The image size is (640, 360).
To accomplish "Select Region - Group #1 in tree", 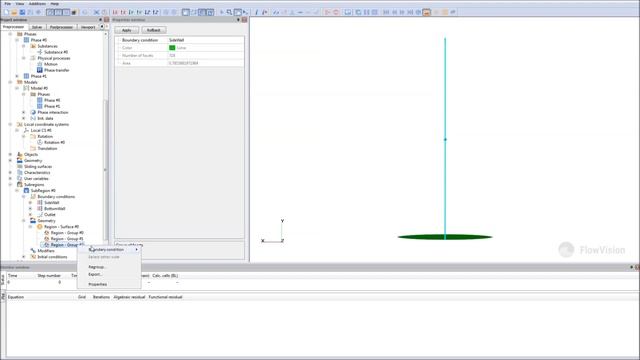I will tap(67, 239).
